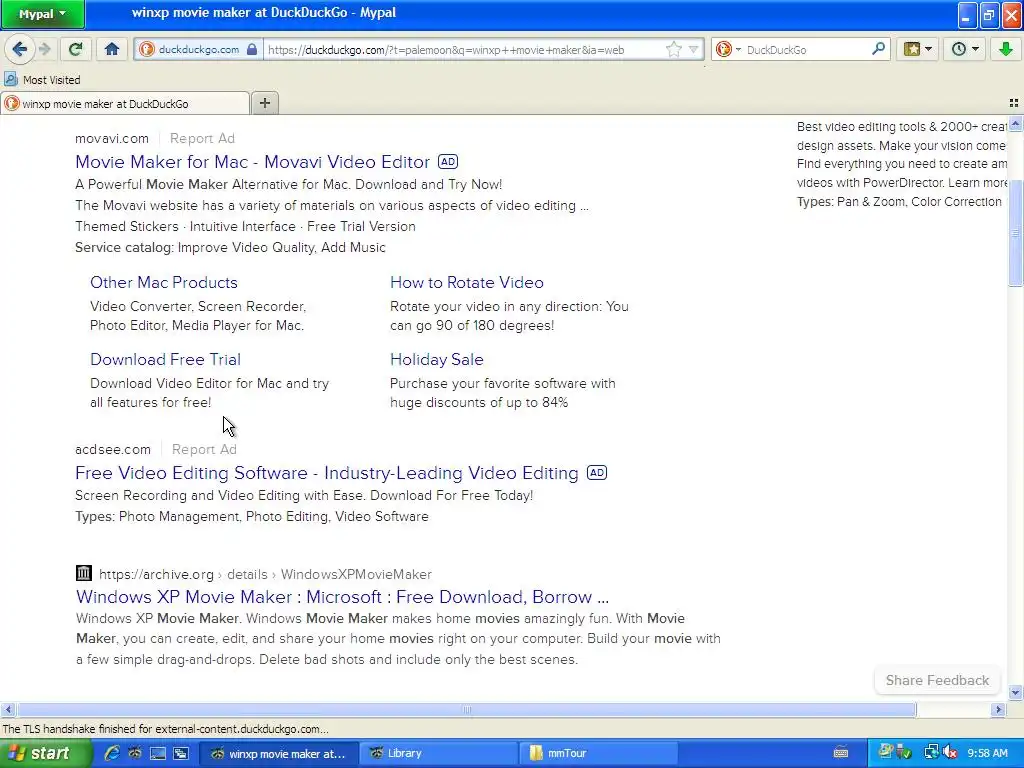Viewport: 1024px width, 768px height.
Task: Click the horizontal scrollbar thumb
Action: tap(466, 709)
